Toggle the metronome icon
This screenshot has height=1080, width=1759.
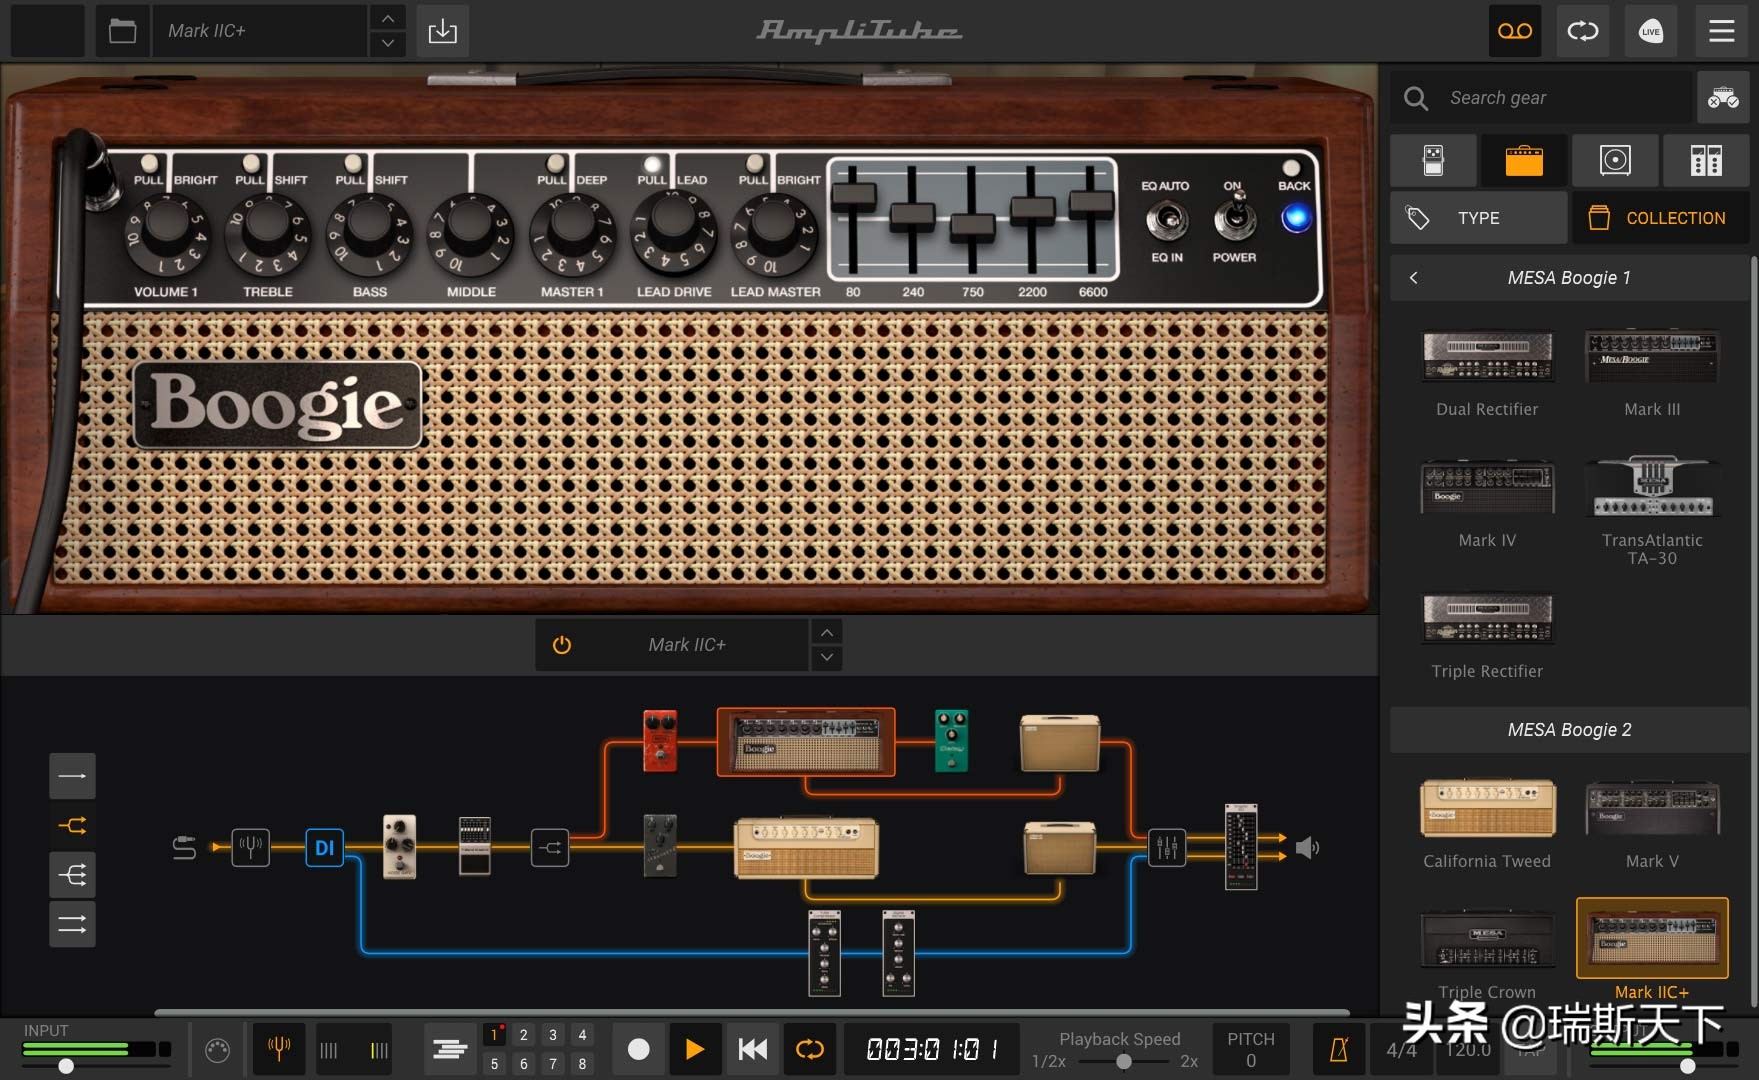1338,1049
